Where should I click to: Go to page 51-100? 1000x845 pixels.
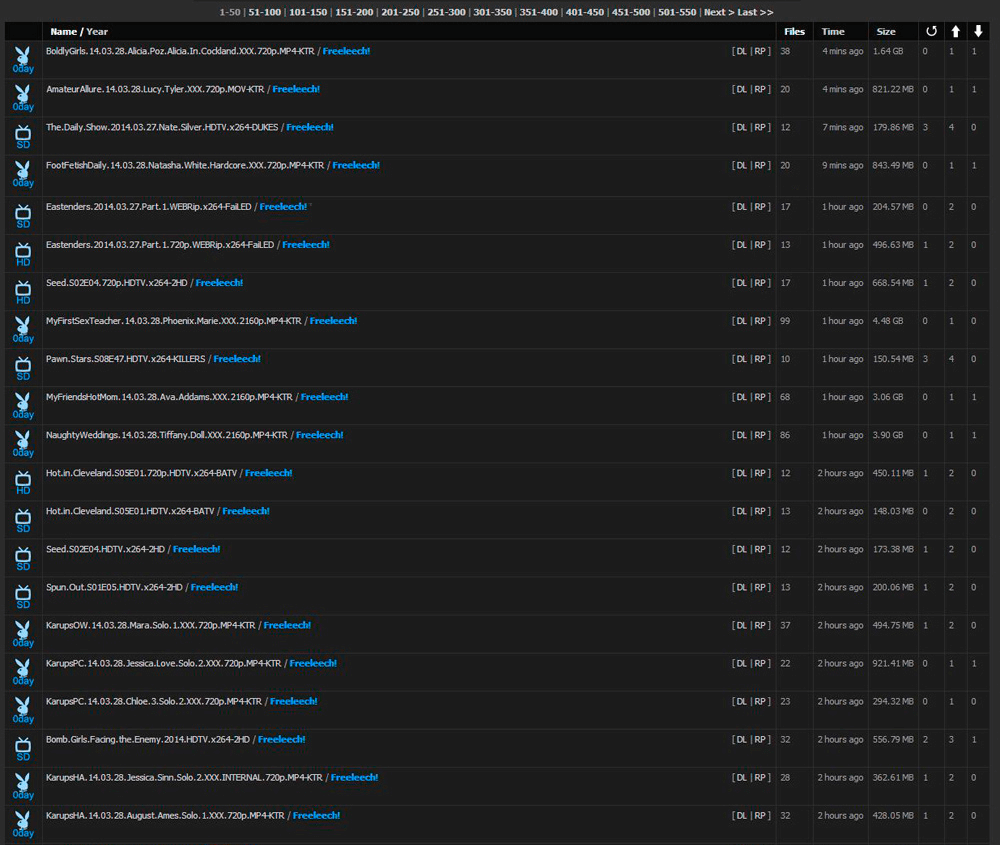coord(265,12)
